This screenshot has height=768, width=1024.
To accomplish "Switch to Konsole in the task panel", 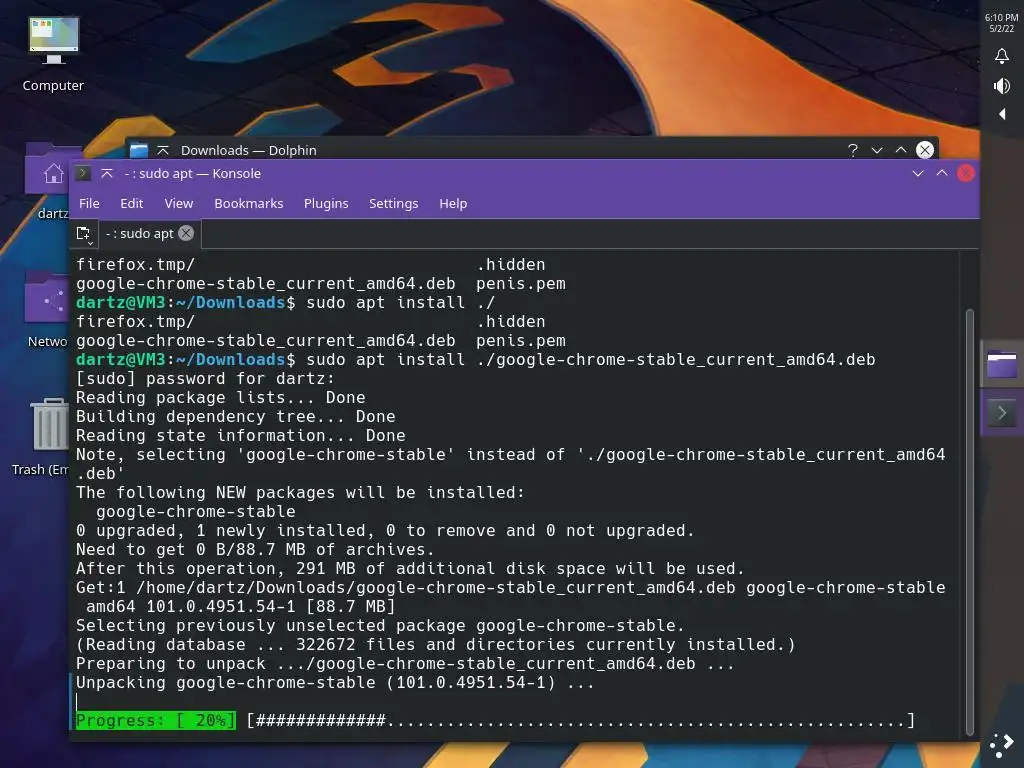I will coord(1002,413).
